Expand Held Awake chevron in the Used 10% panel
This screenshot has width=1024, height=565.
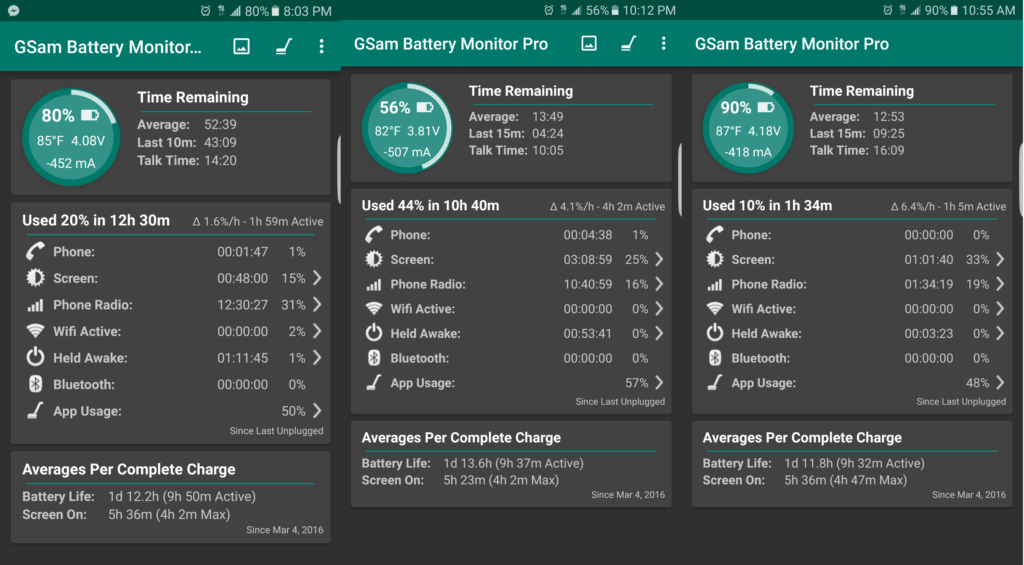(1000, 333)
